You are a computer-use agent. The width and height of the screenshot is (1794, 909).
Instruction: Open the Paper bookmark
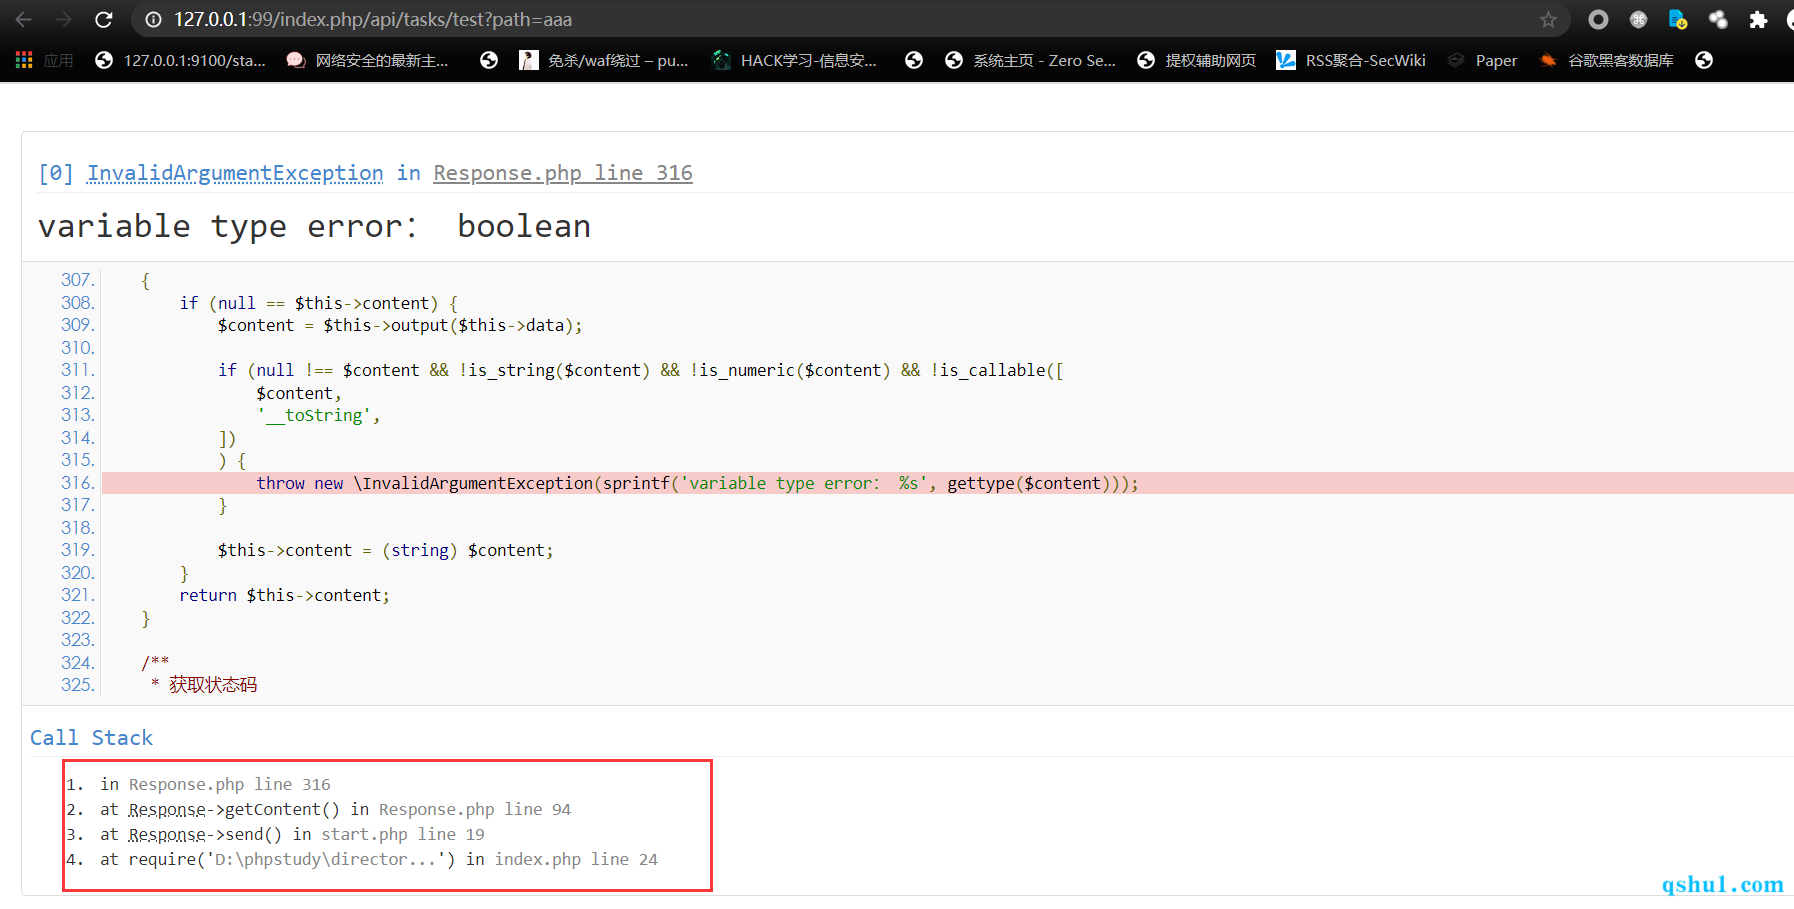1482,60
